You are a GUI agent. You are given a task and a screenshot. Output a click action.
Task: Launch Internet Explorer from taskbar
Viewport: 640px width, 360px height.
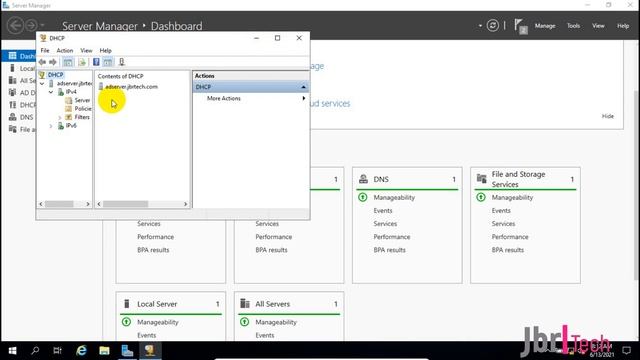(x=82, y=350)
